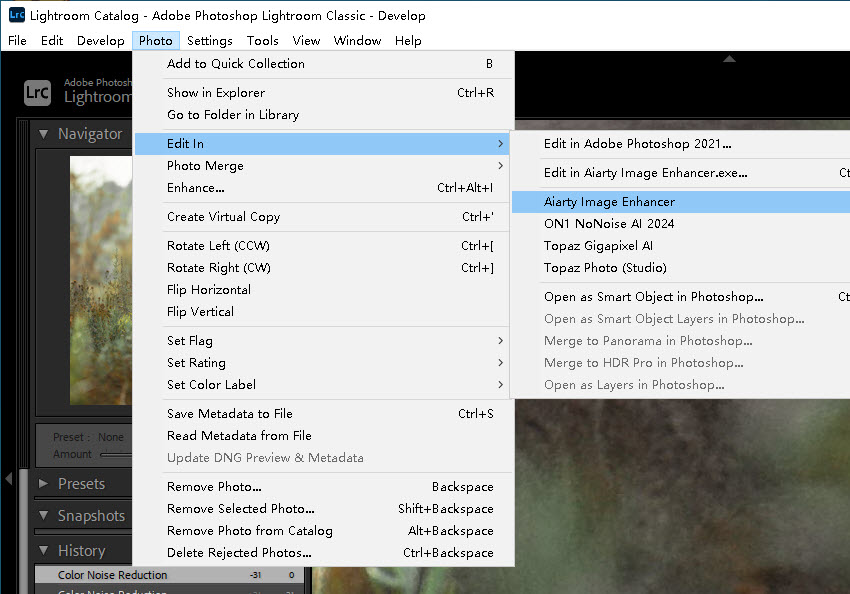The height and width of the screenshot is (594, 850).
Task: Choose Flip Vertical
Action: point(322,312)
